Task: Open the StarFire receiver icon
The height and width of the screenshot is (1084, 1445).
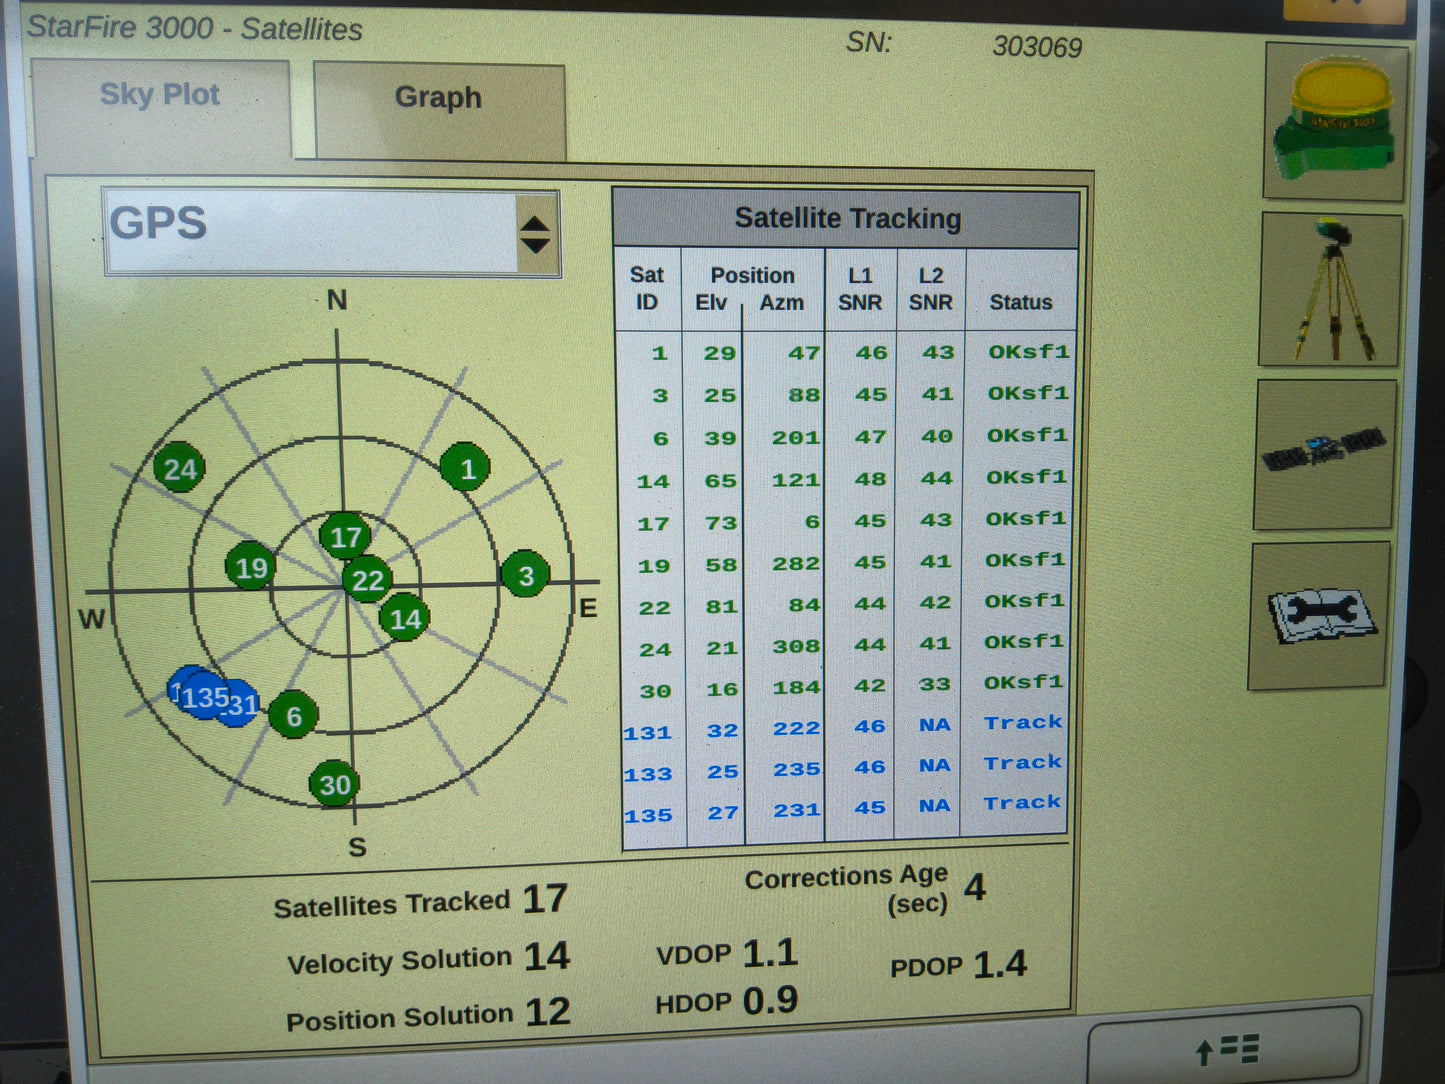Action: (1336, 121)
